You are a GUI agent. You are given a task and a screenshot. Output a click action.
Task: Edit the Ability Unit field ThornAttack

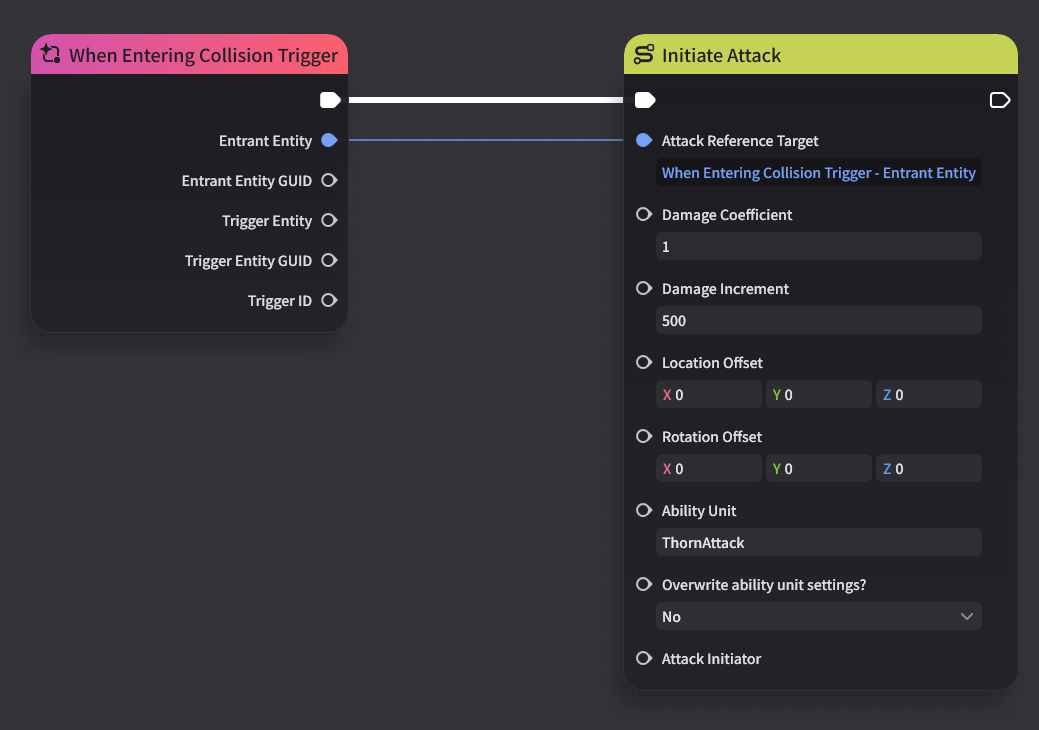pyautogui.click(x=818, y=543)
